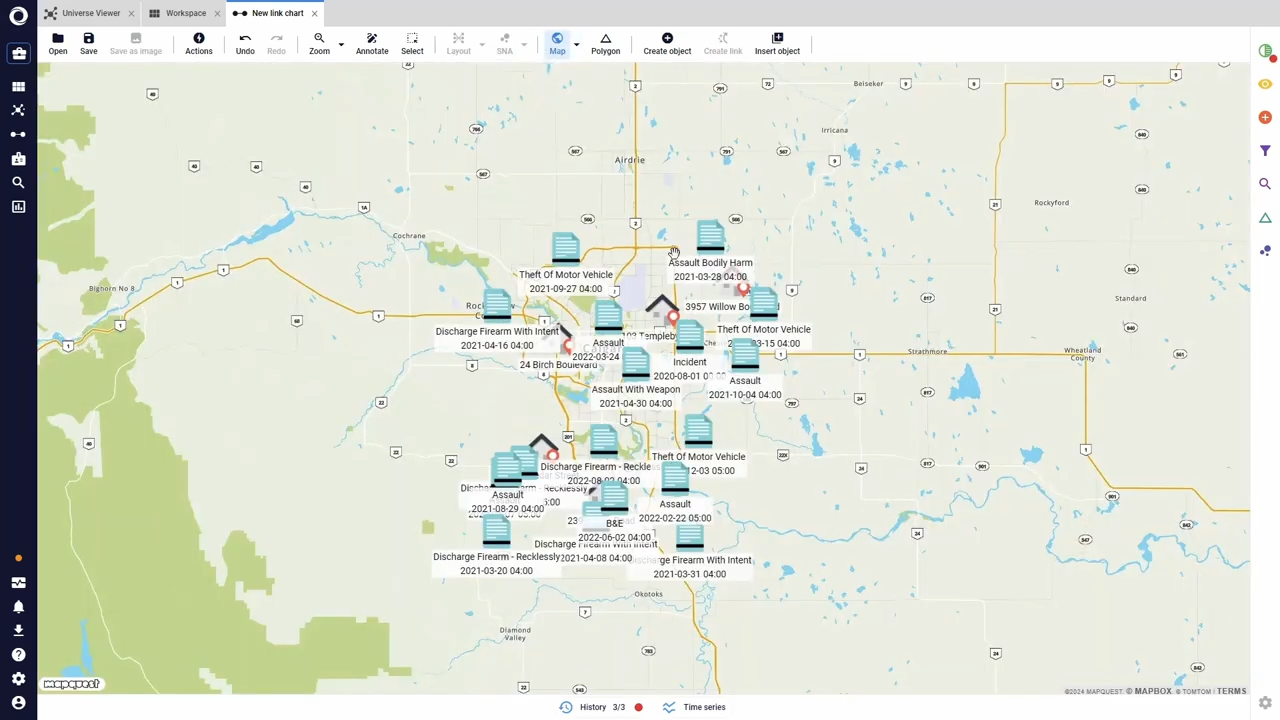Click the orange plus icon on right rail
The width and height of the screenshot is (1280, 720).
pyautogui.click(x=1265, y=117)
